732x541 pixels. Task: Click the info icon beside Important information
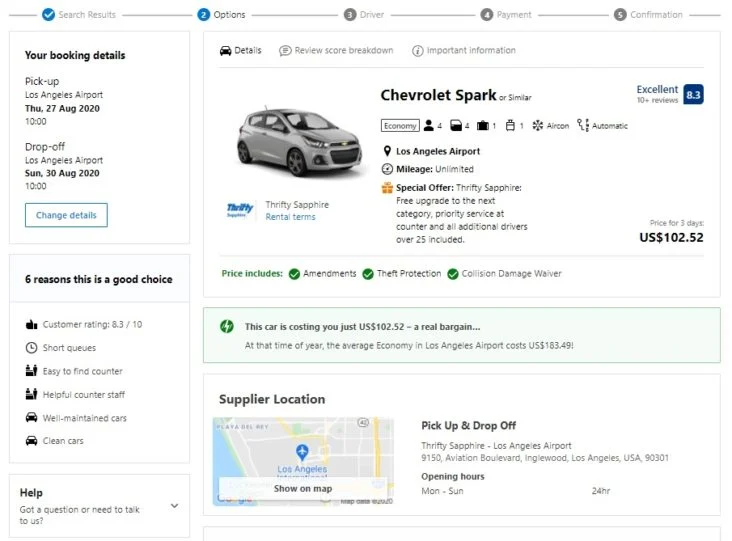coord(417,50)
